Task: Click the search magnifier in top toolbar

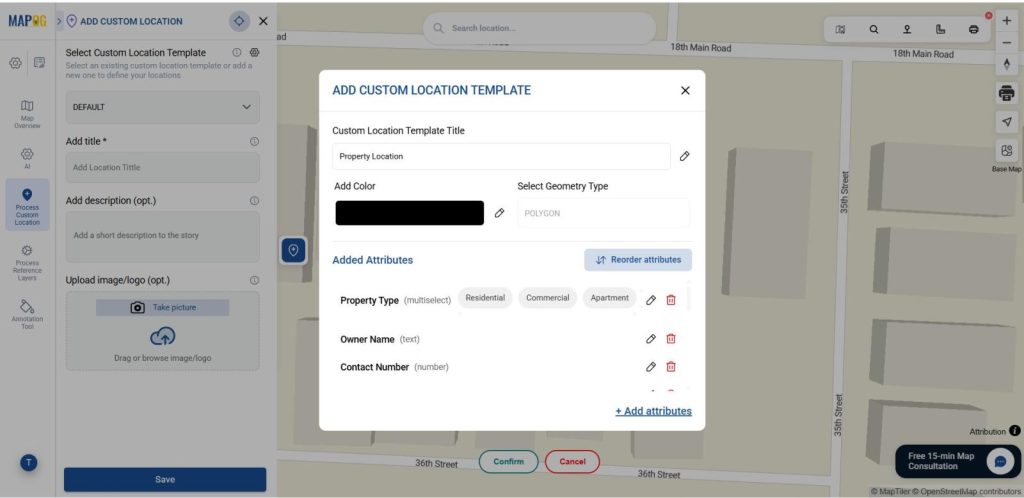Action: [x=874, y=29]
